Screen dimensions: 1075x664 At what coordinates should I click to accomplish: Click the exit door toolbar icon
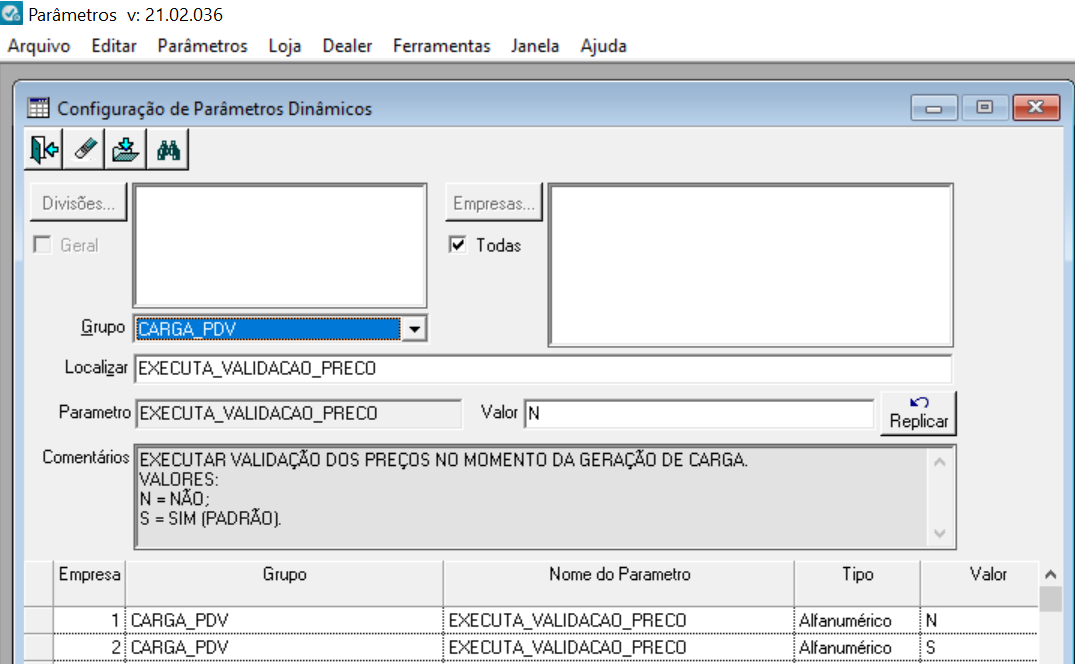(44, 149)
